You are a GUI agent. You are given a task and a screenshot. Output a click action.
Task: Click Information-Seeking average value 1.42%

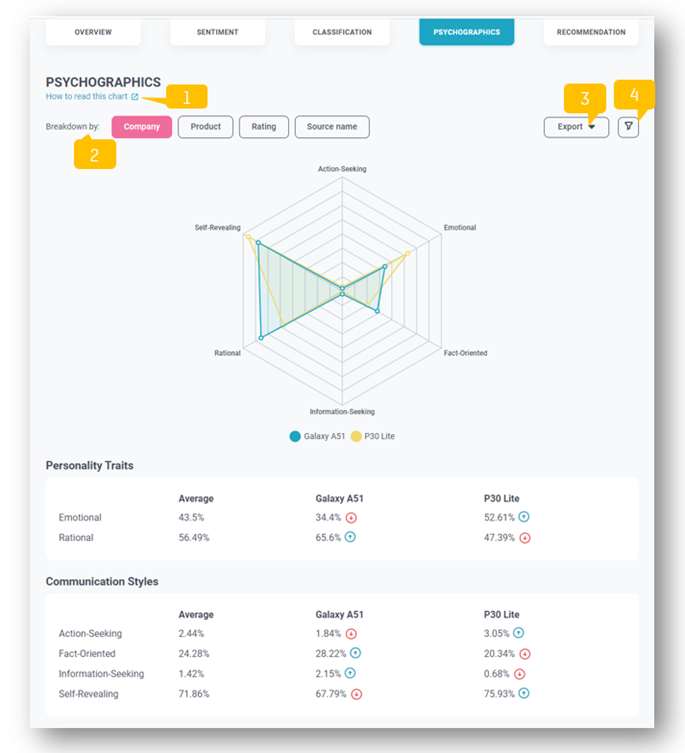click(x=191, y=674)
